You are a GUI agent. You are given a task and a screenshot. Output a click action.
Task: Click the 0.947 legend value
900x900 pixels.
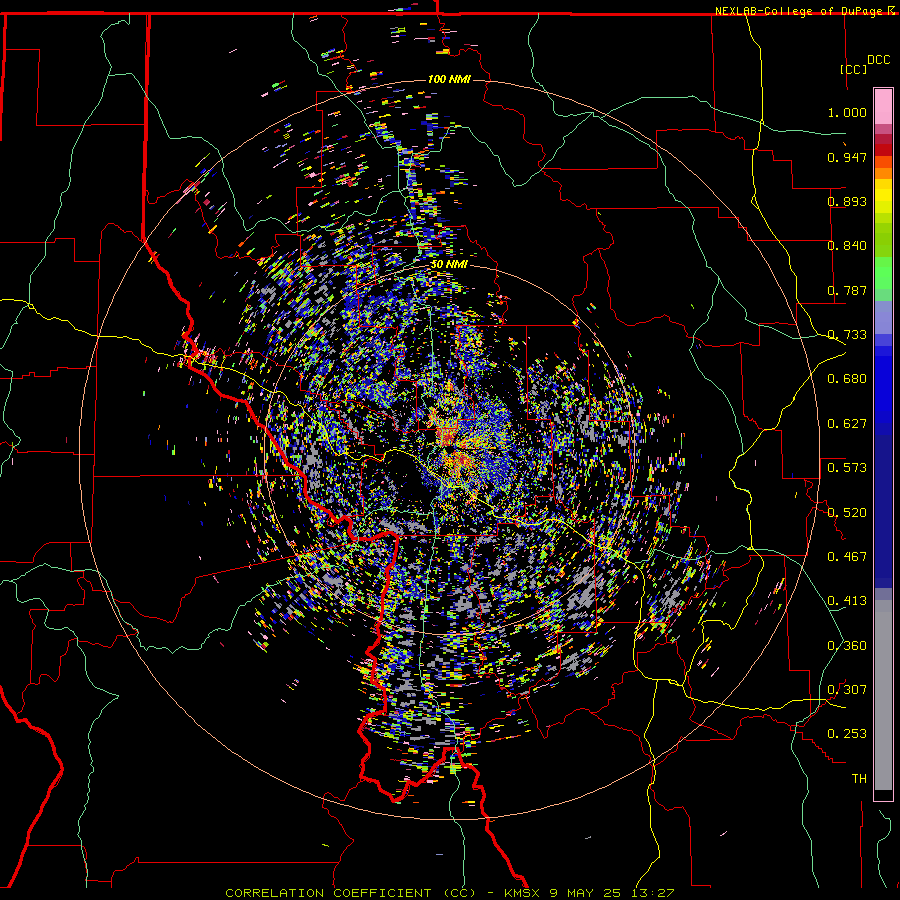tap(847, 157)
